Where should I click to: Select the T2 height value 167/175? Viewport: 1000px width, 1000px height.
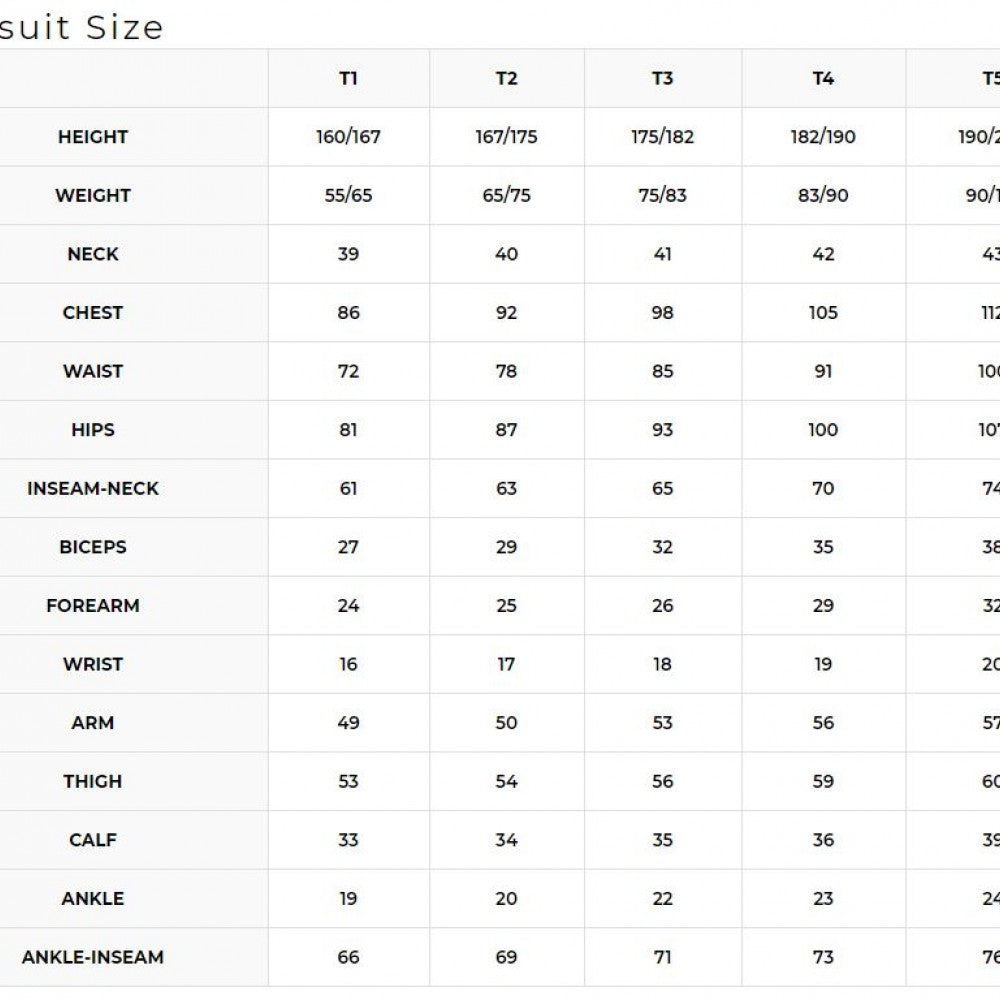click(x=506, y=137)
